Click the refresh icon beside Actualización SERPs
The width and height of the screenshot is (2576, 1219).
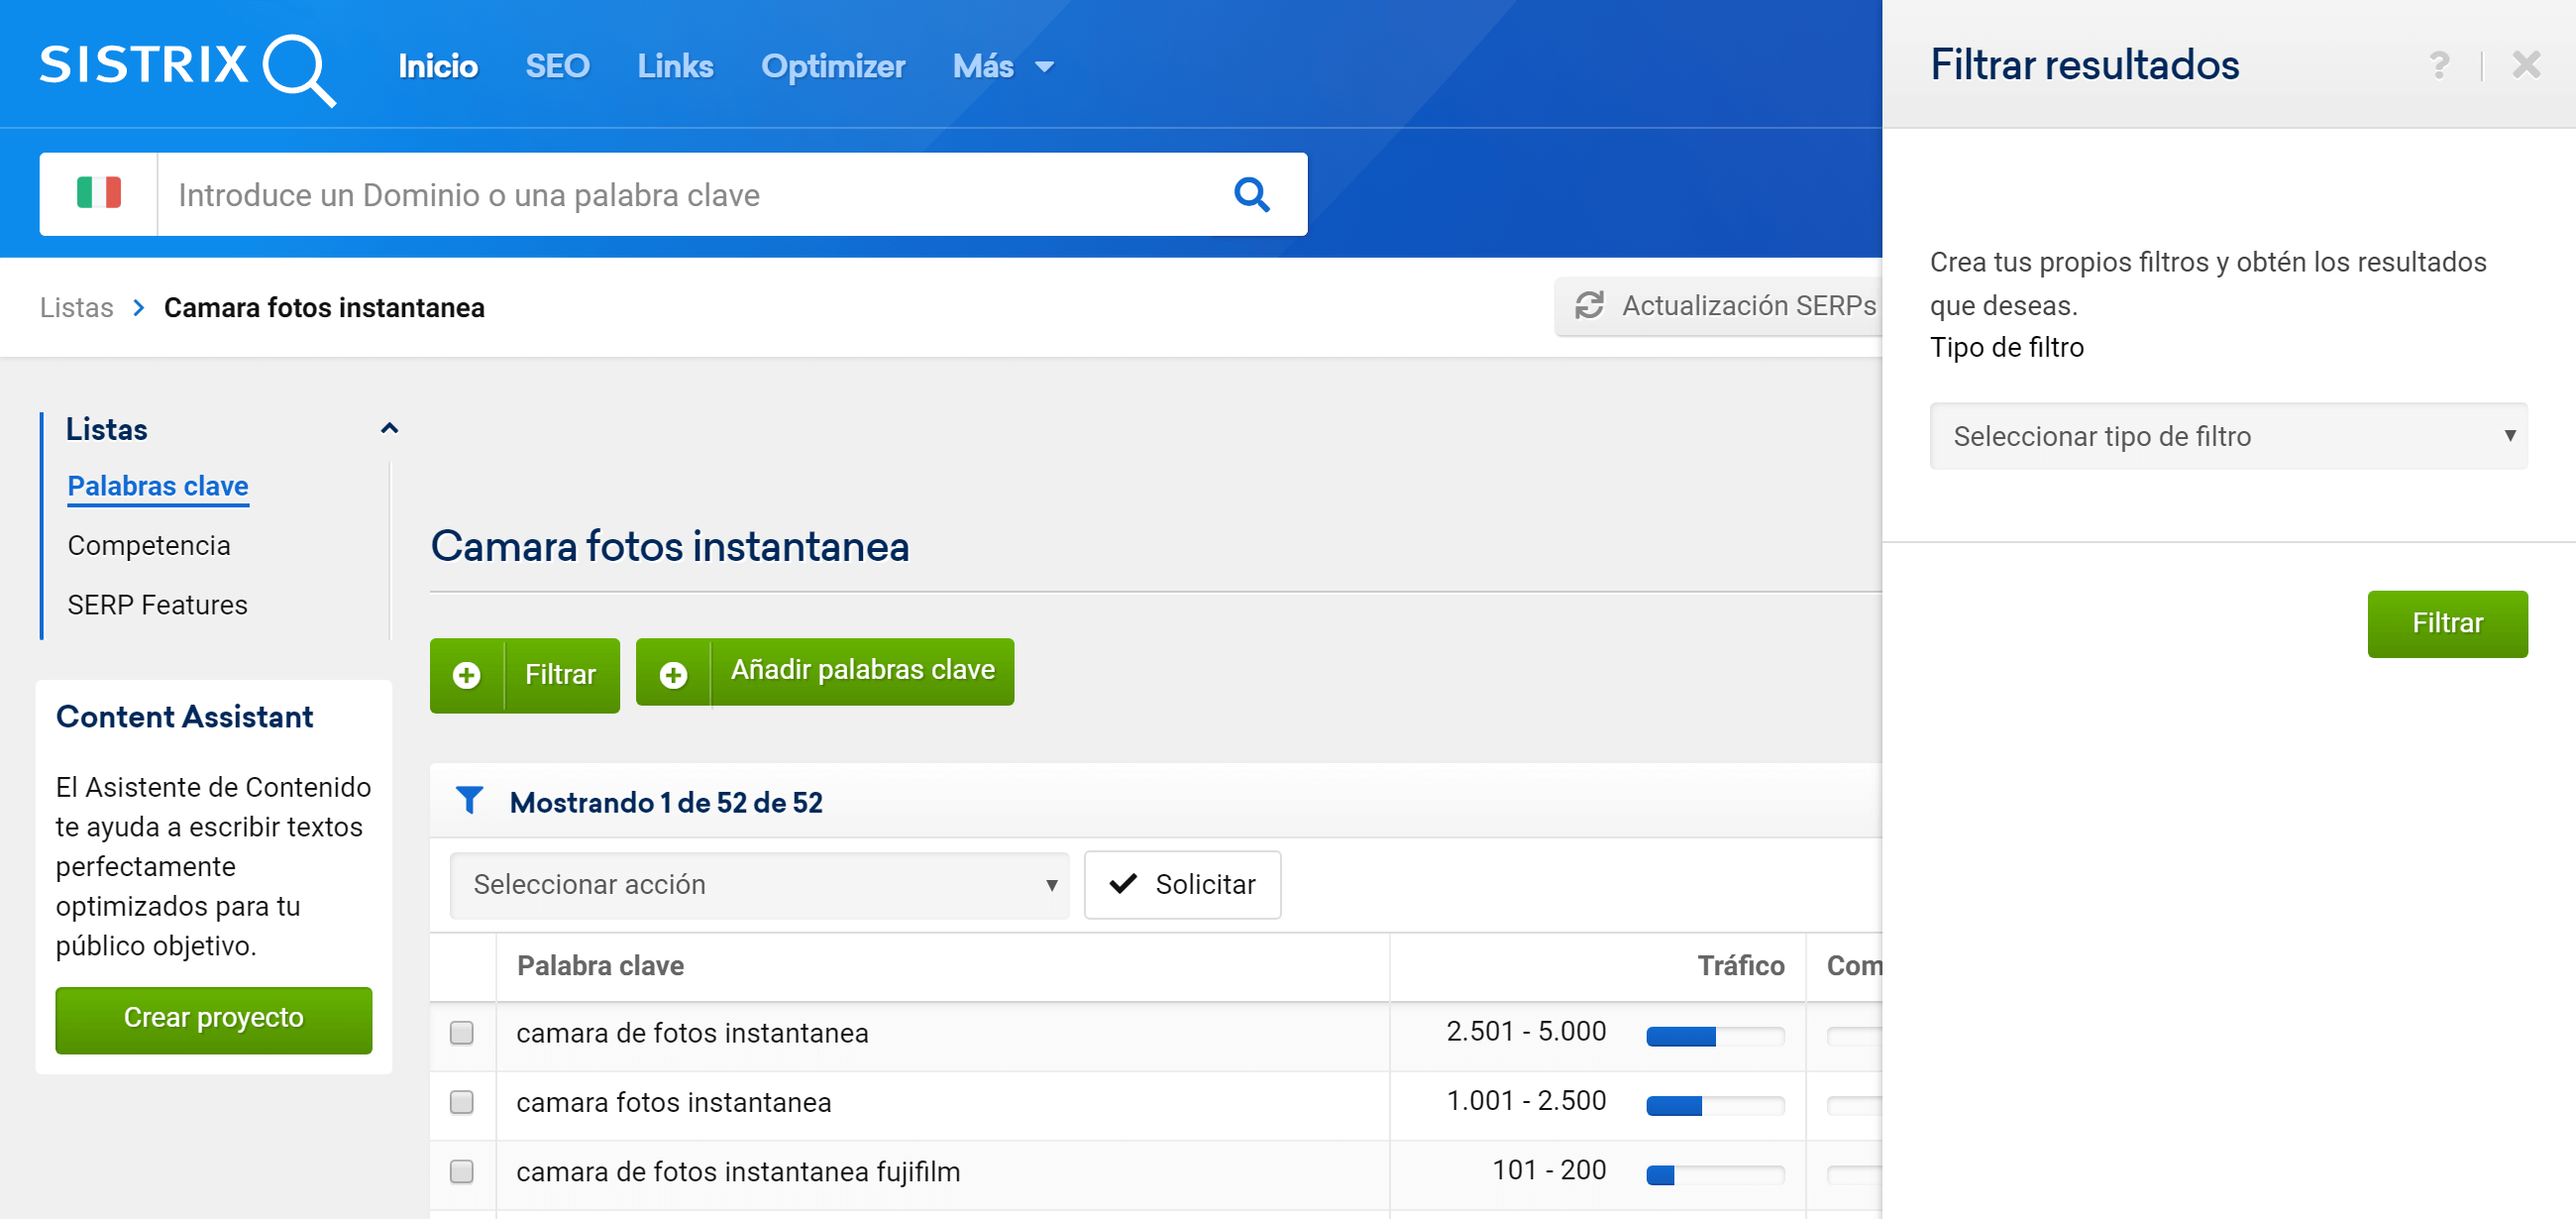click(x=1588, y=305)
